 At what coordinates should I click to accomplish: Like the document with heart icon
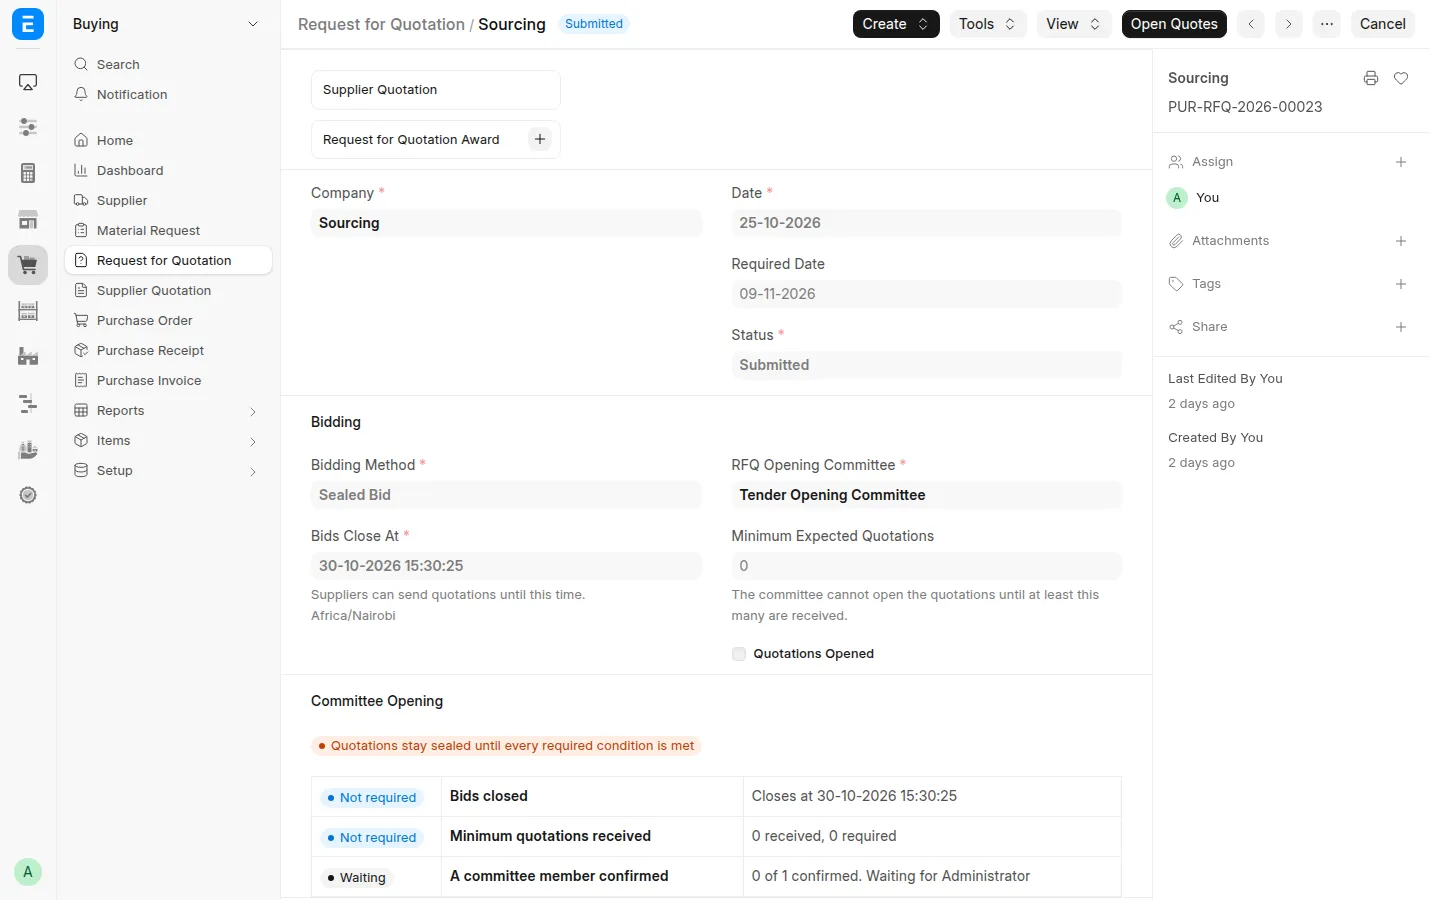[1401, 78]
